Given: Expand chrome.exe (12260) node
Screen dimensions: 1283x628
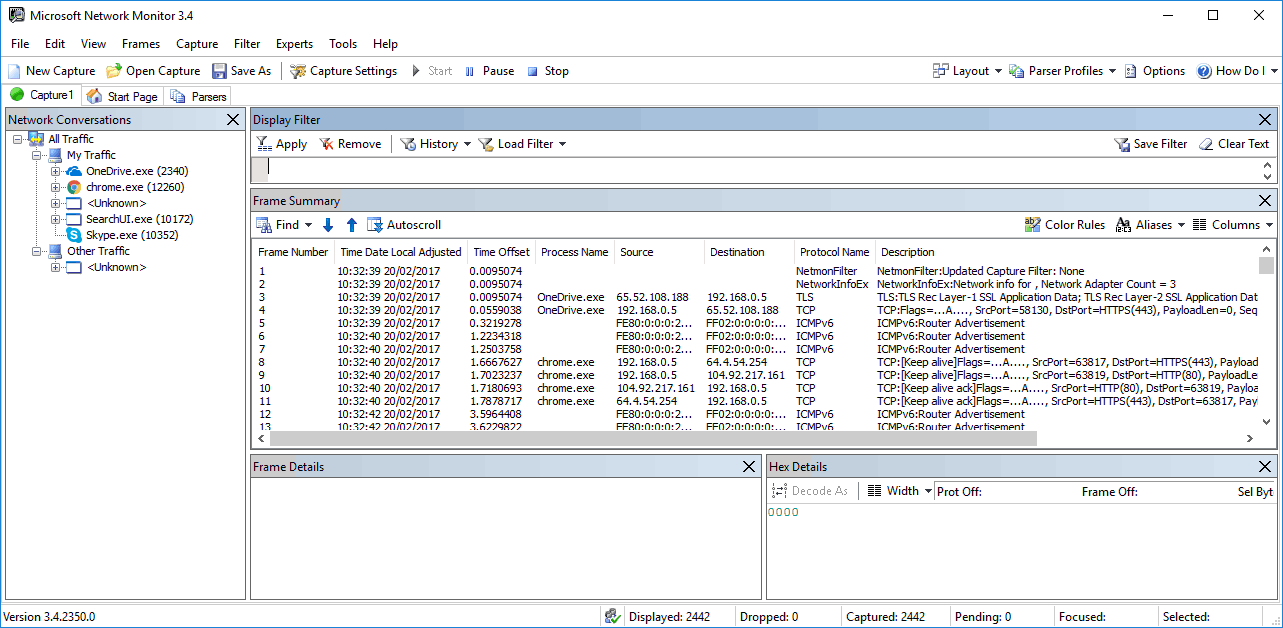Looking at the screenshot, I should click(55, 187).
